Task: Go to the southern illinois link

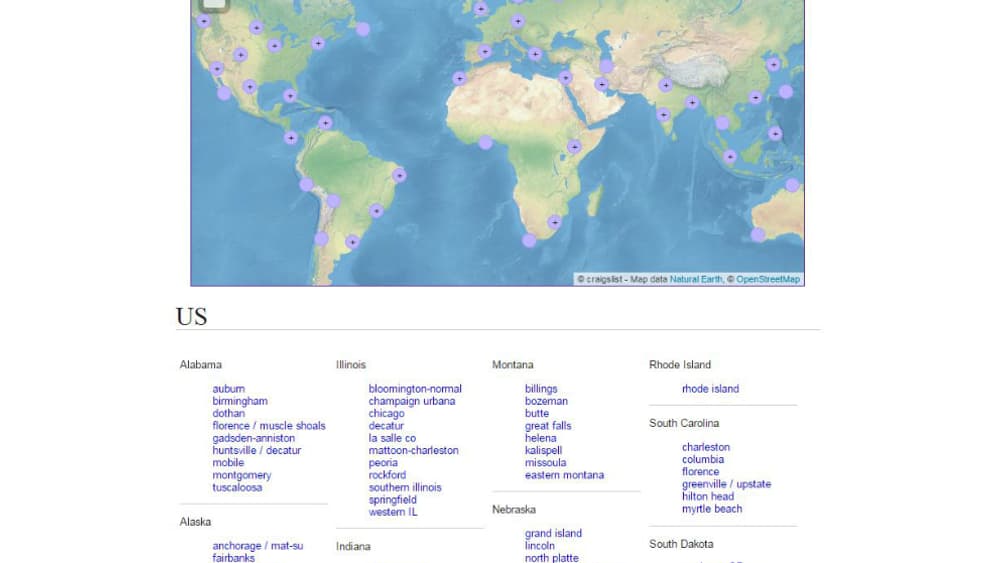Action: tap(404, 487)
